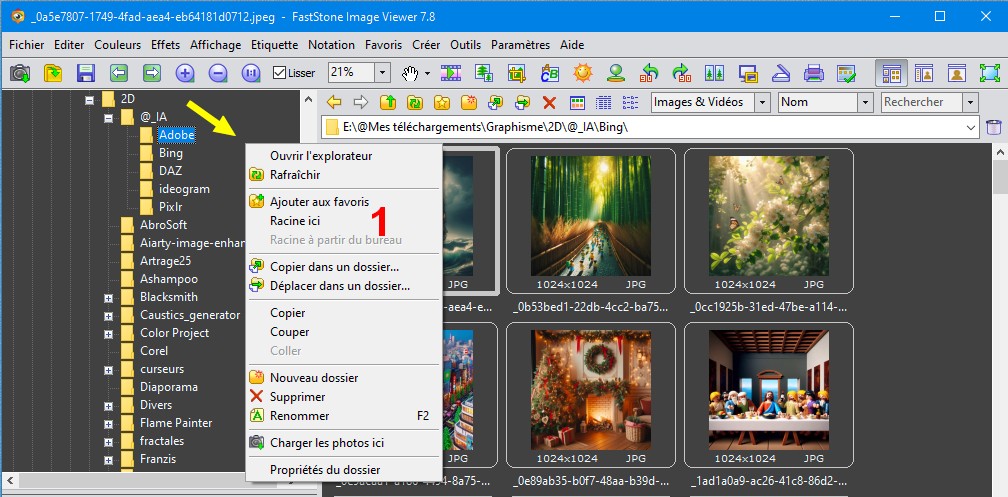Click the blue floppy save icon
This screenshot has height=497, width=1008.
pyautogui.click(x=86, y=73)
